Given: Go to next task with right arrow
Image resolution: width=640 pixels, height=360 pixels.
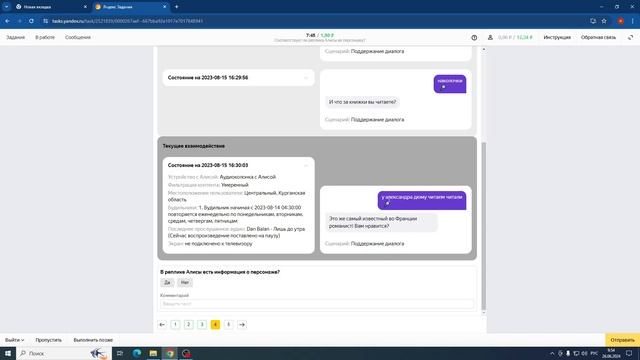Looking at the screenshot, I should (x=242, y=324).
